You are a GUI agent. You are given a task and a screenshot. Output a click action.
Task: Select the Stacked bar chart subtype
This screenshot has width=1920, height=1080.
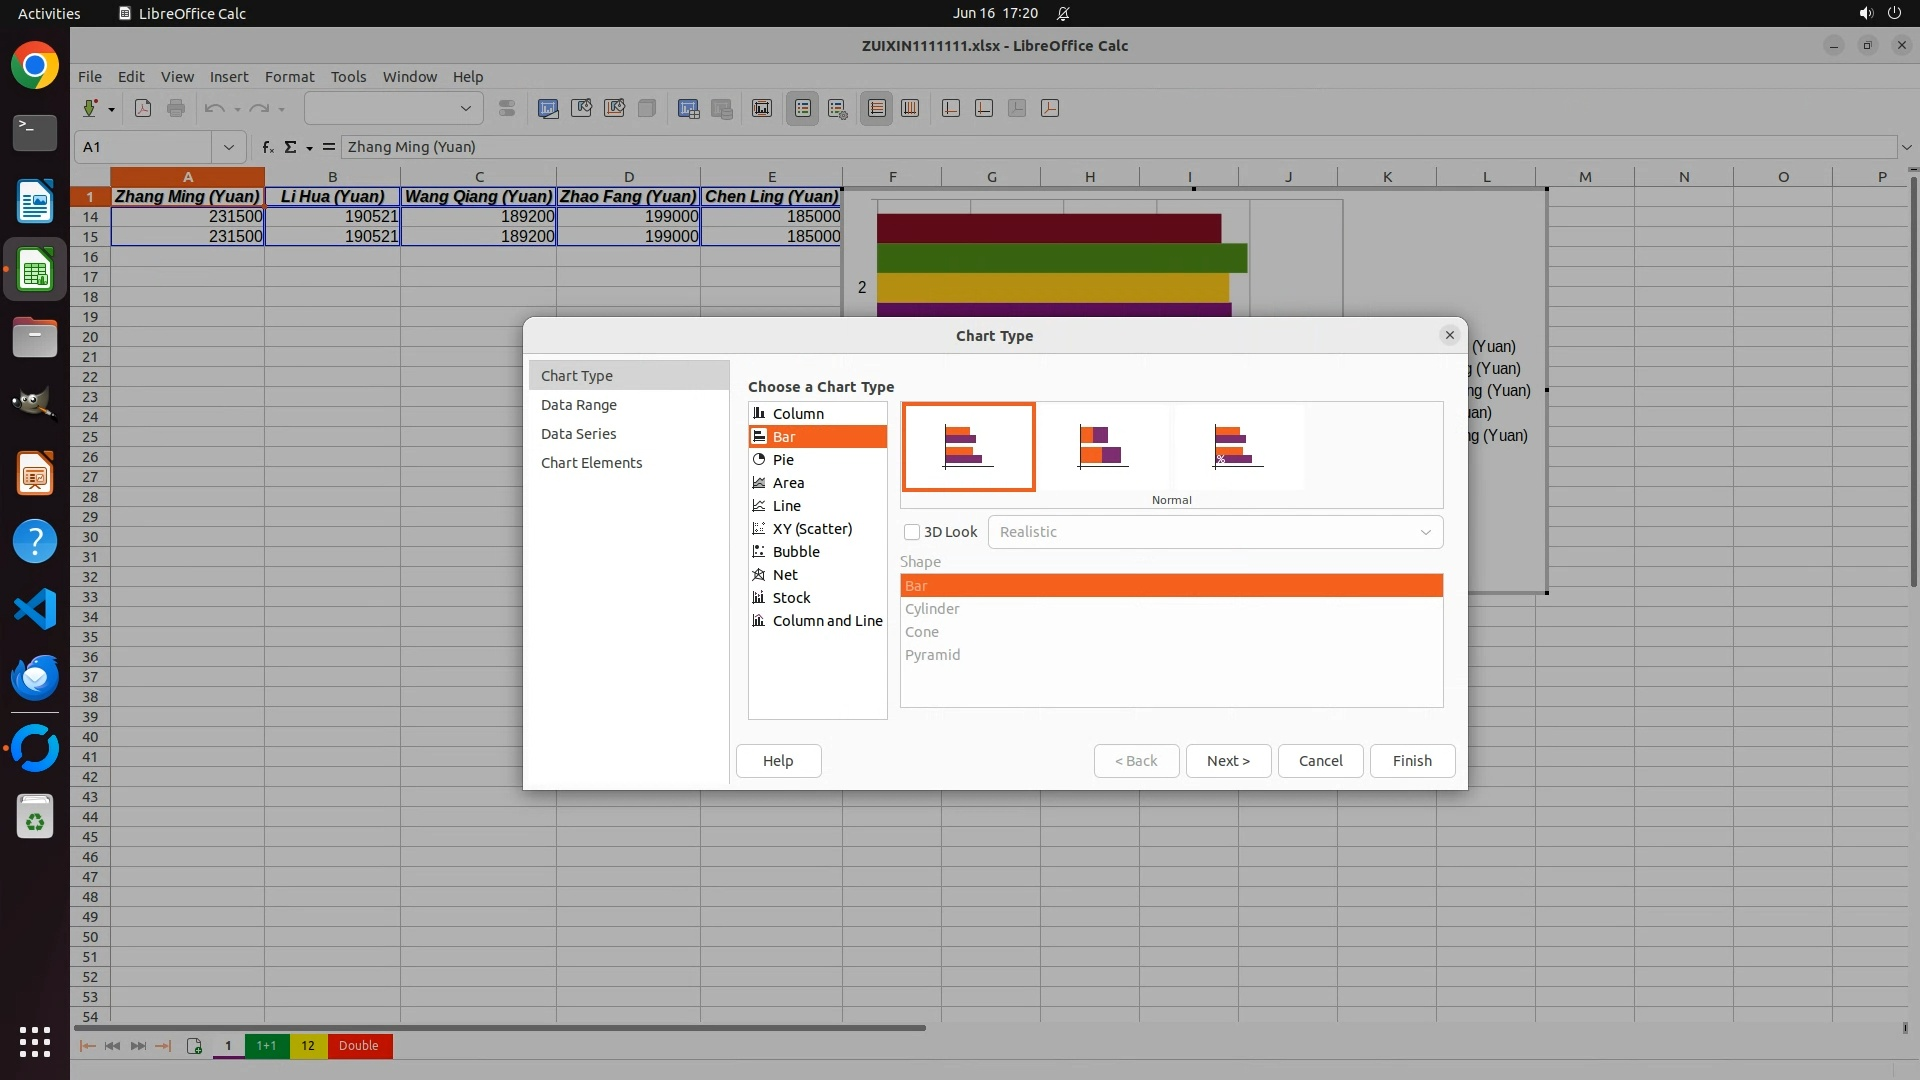[x=1103, y=446]
